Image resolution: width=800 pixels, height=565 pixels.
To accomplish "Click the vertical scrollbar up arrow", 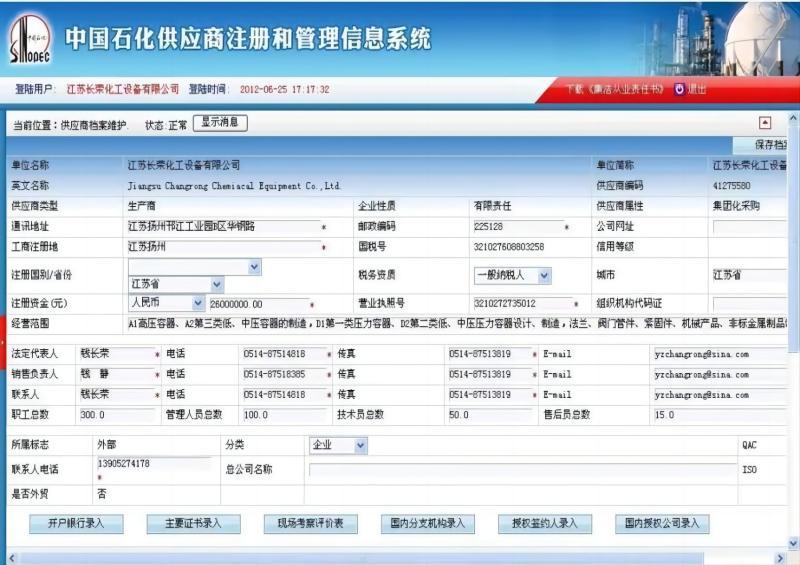I will (x=793, y=118).
